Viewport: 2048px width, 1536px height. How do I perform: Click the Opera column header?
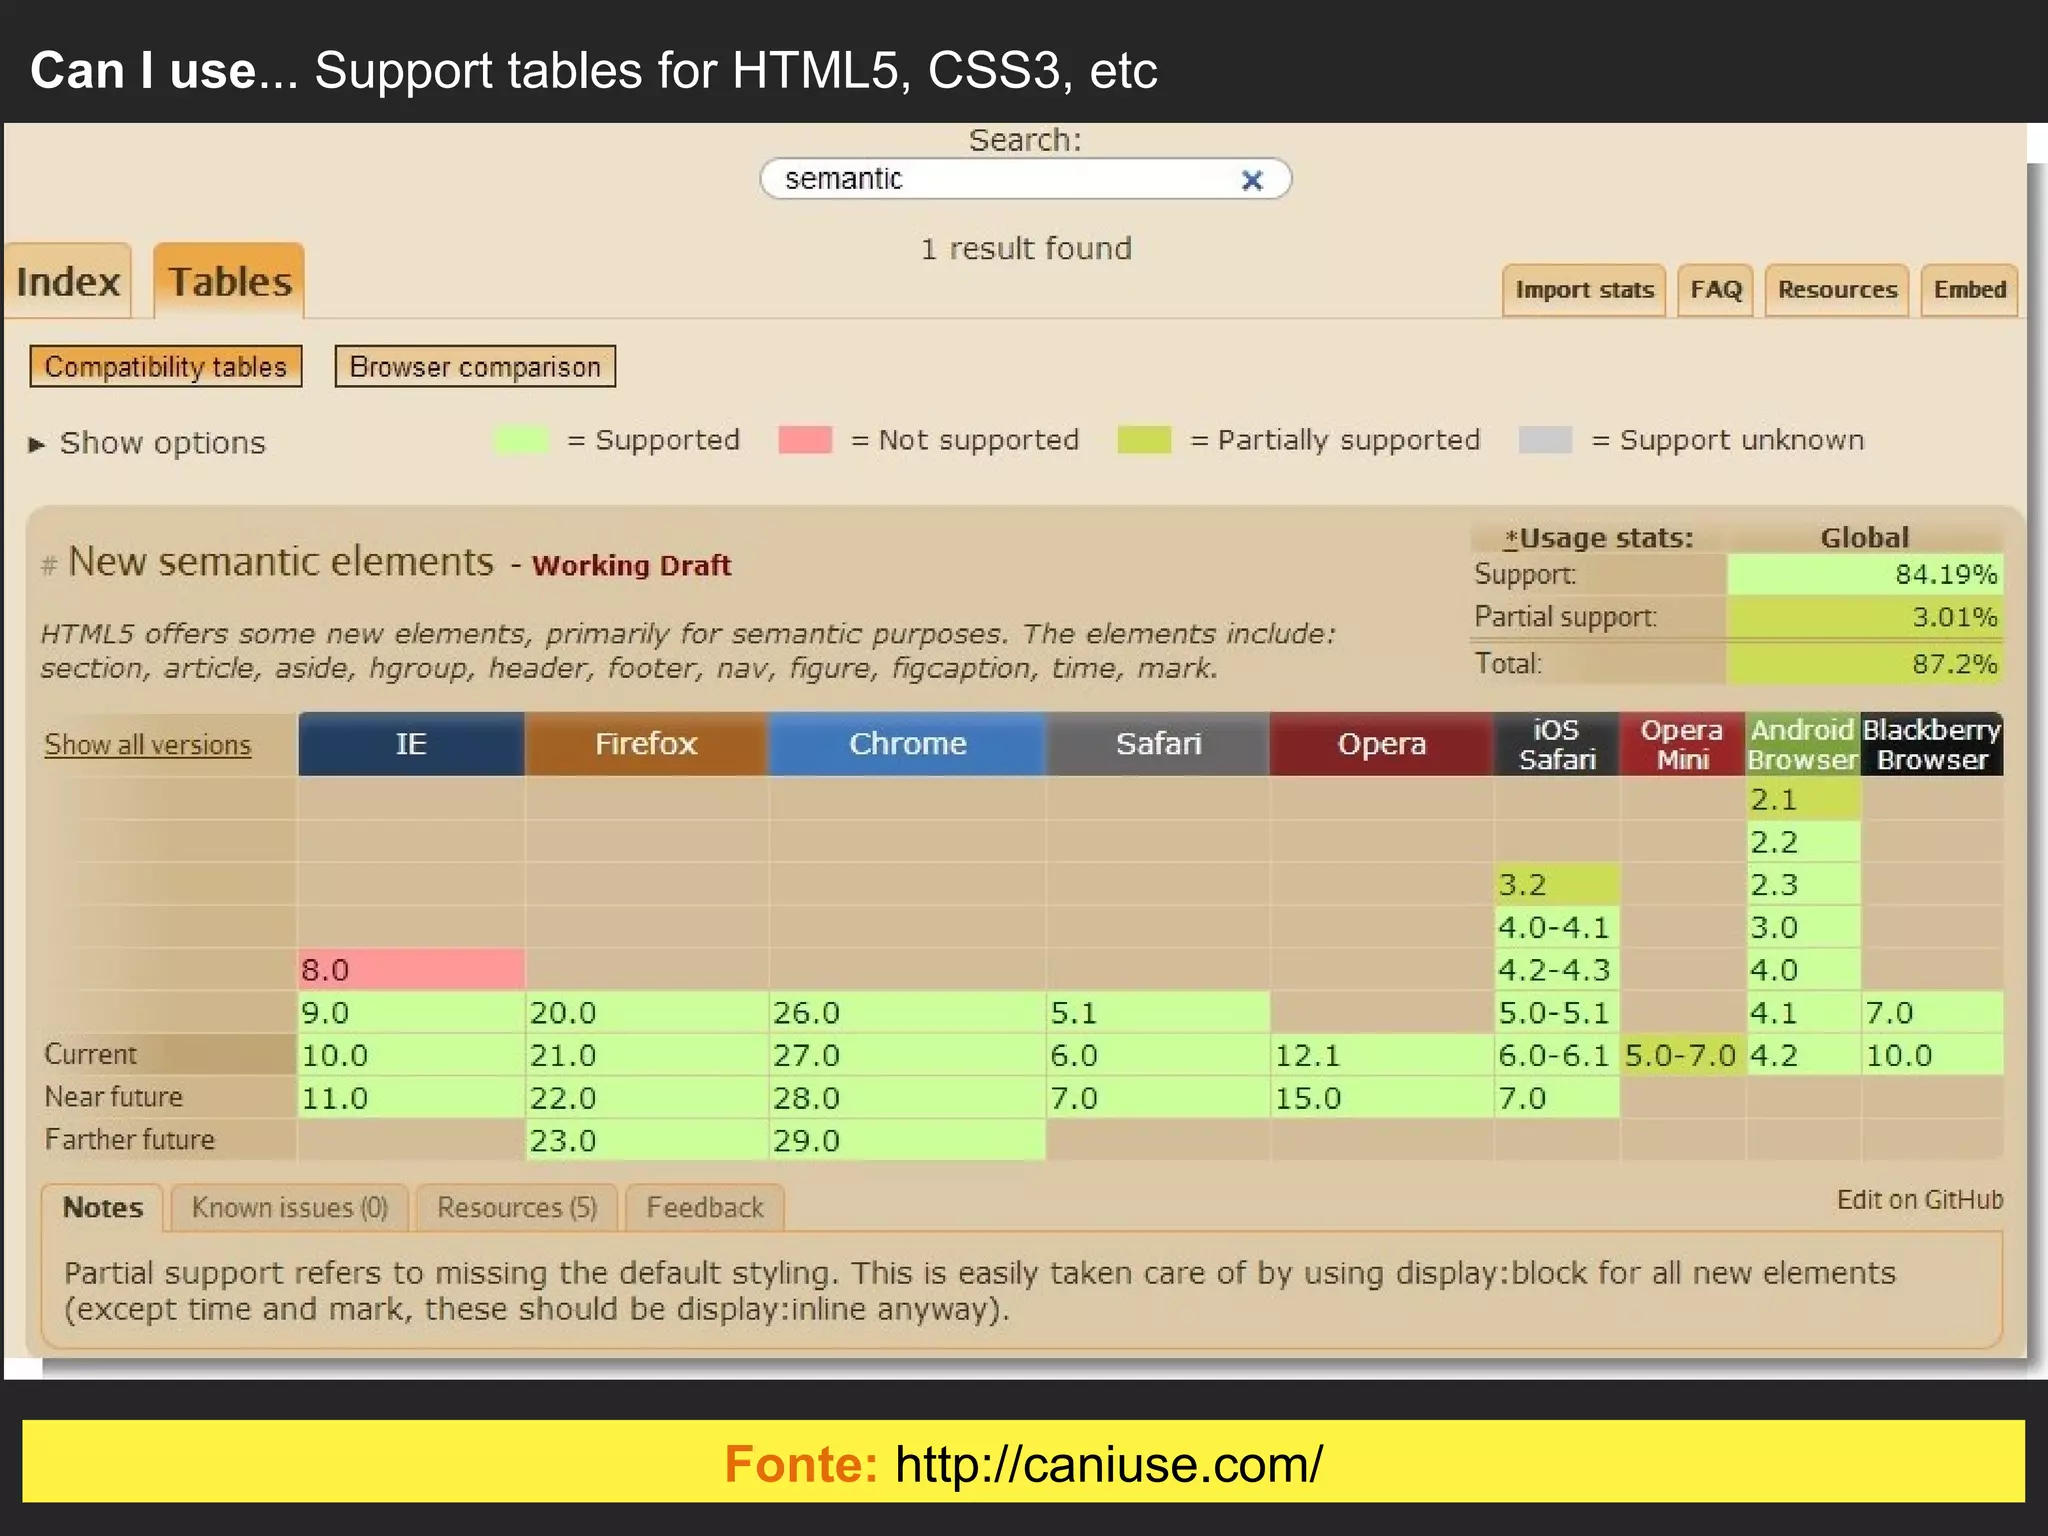click(x=1381, y=744)
